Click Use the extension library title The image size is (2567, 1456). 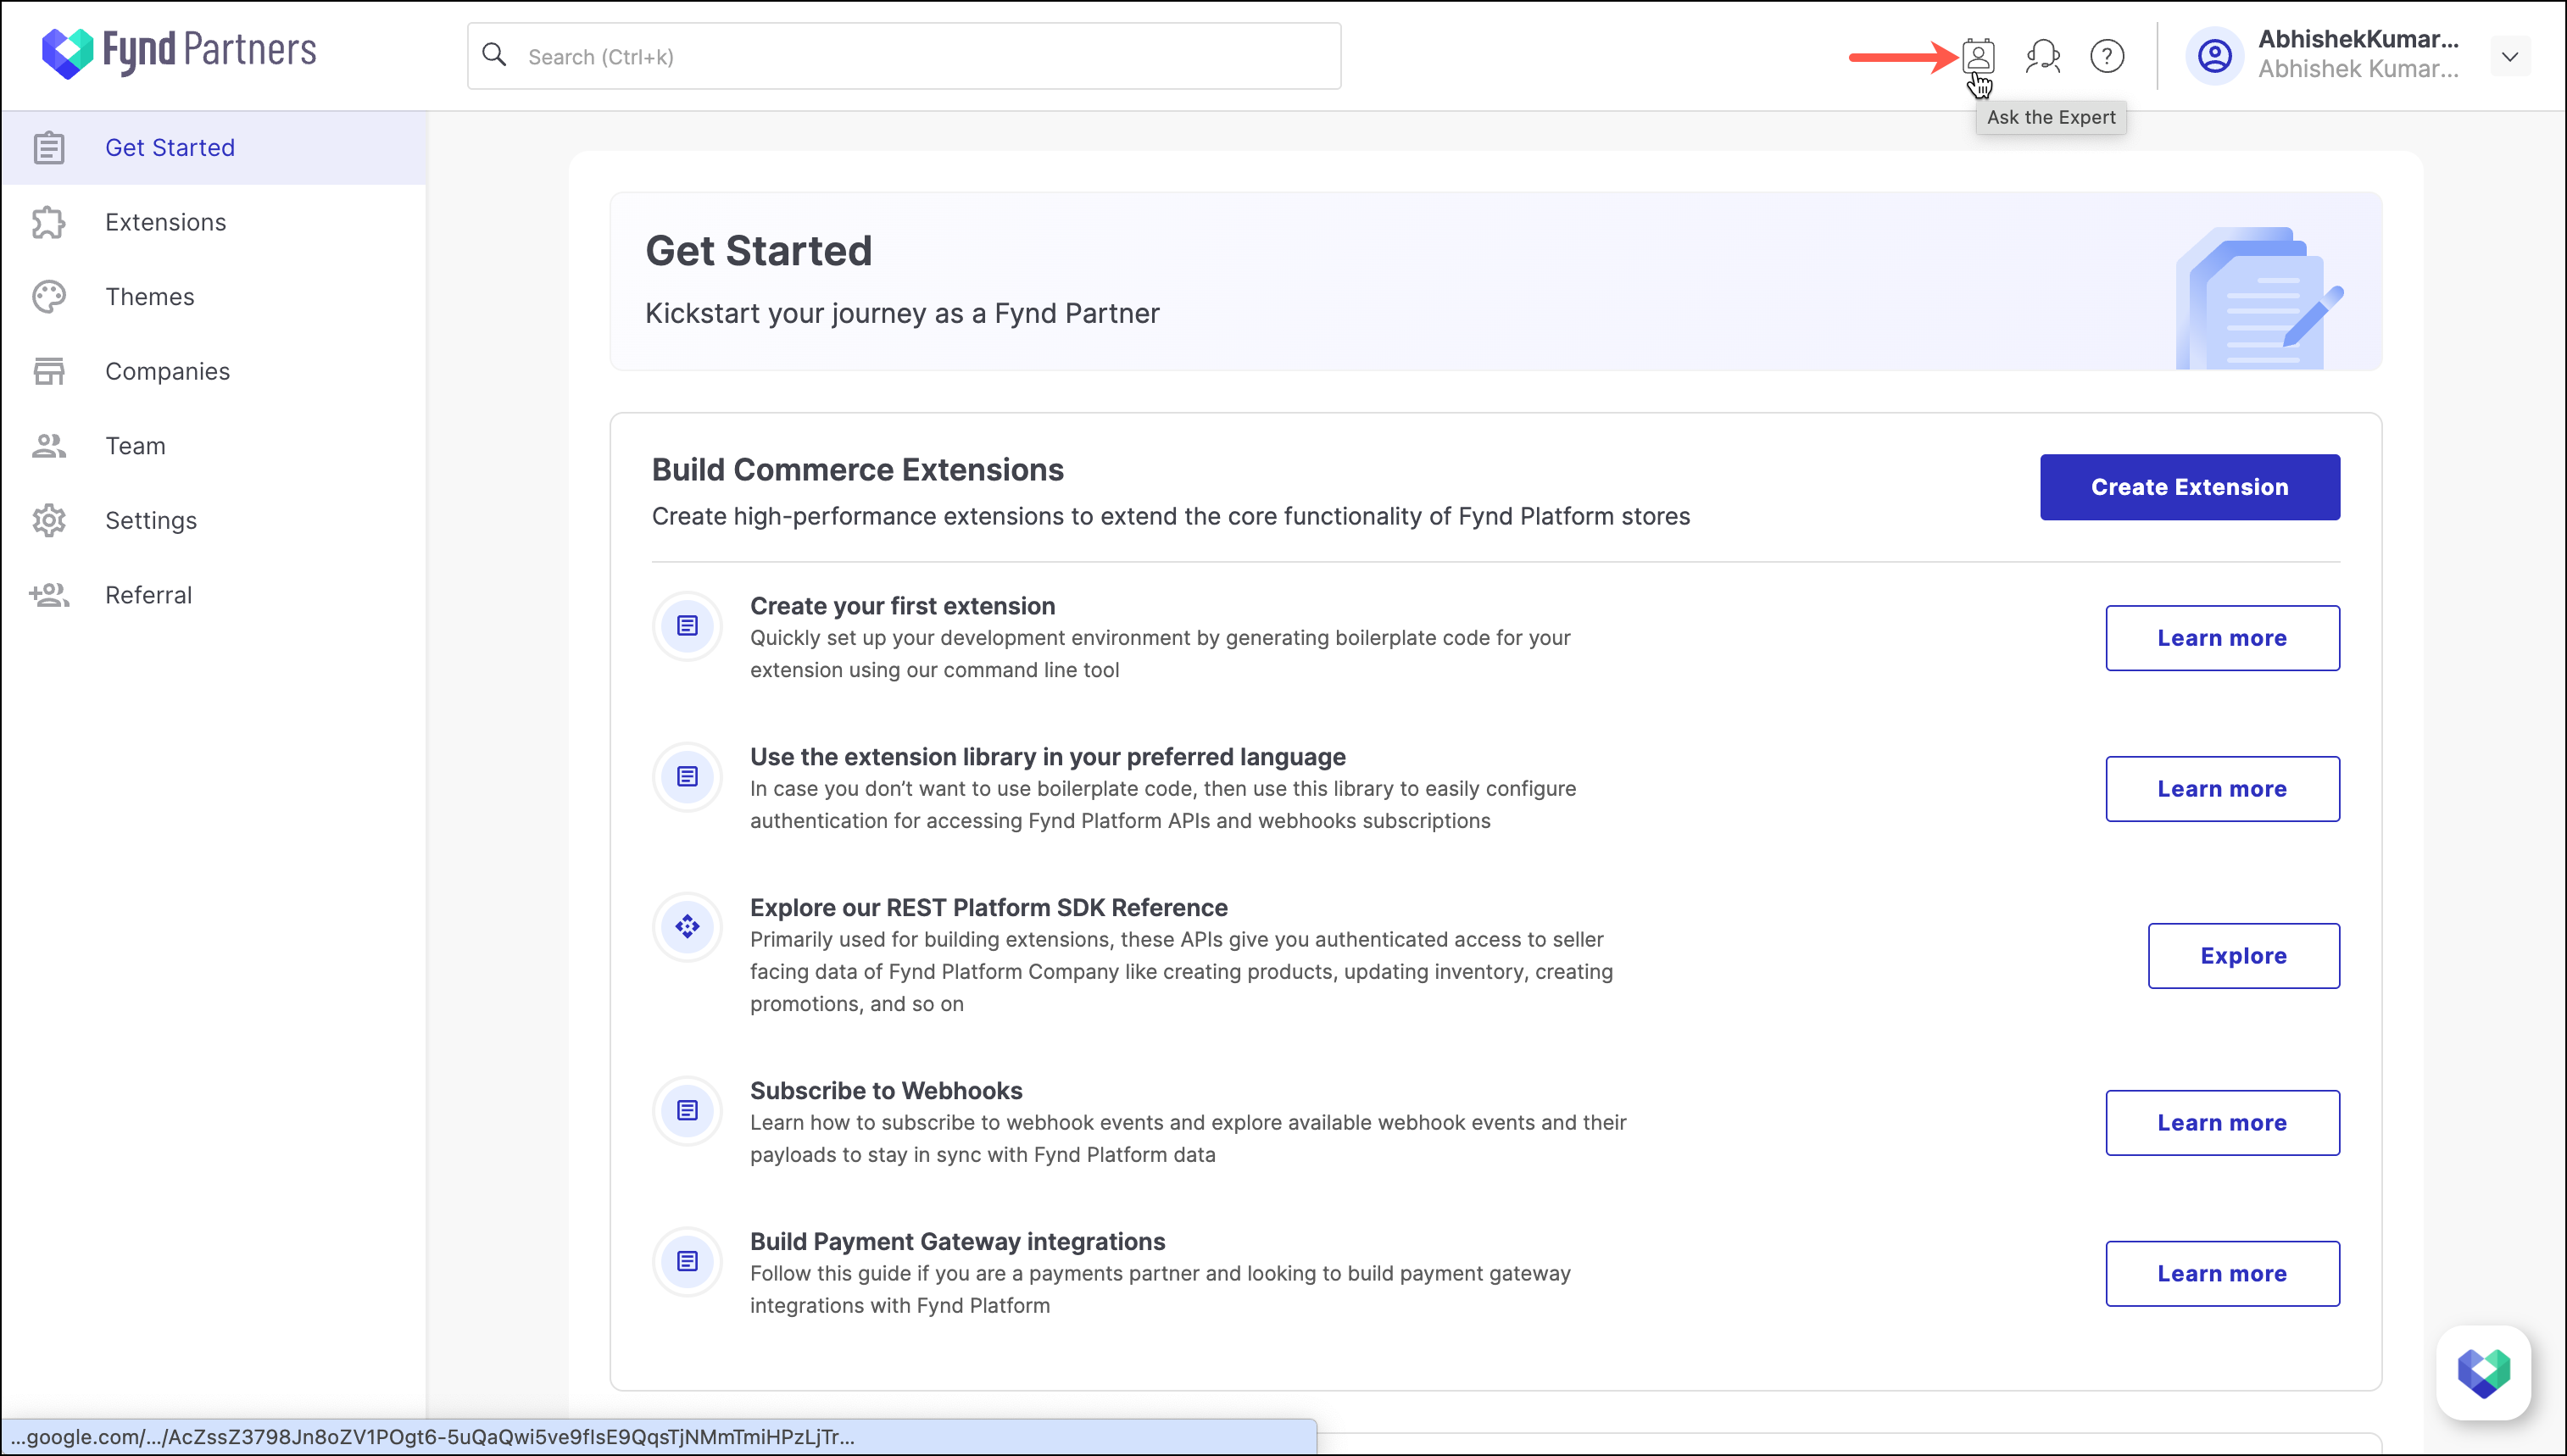point(1047,757)
